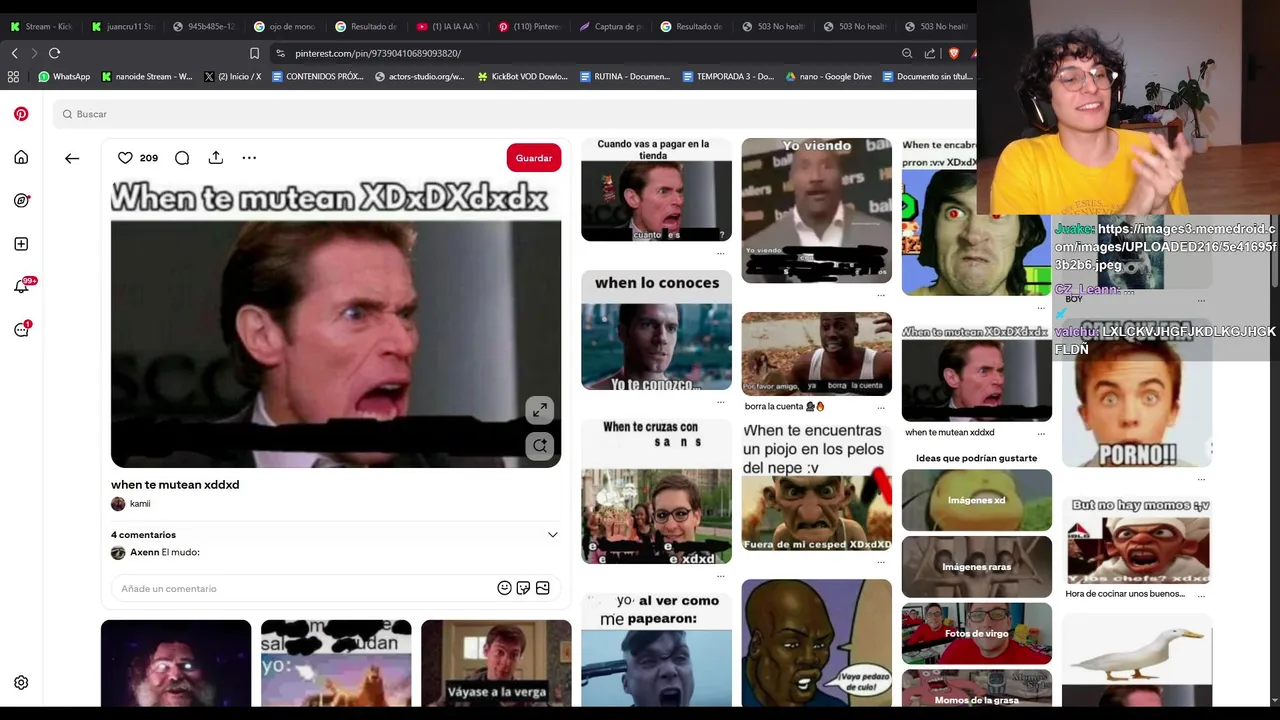Open the 'nanoide Stream' bookmark
The image size is (1280, 720).
pyautogui.click(x=147, y=76)
